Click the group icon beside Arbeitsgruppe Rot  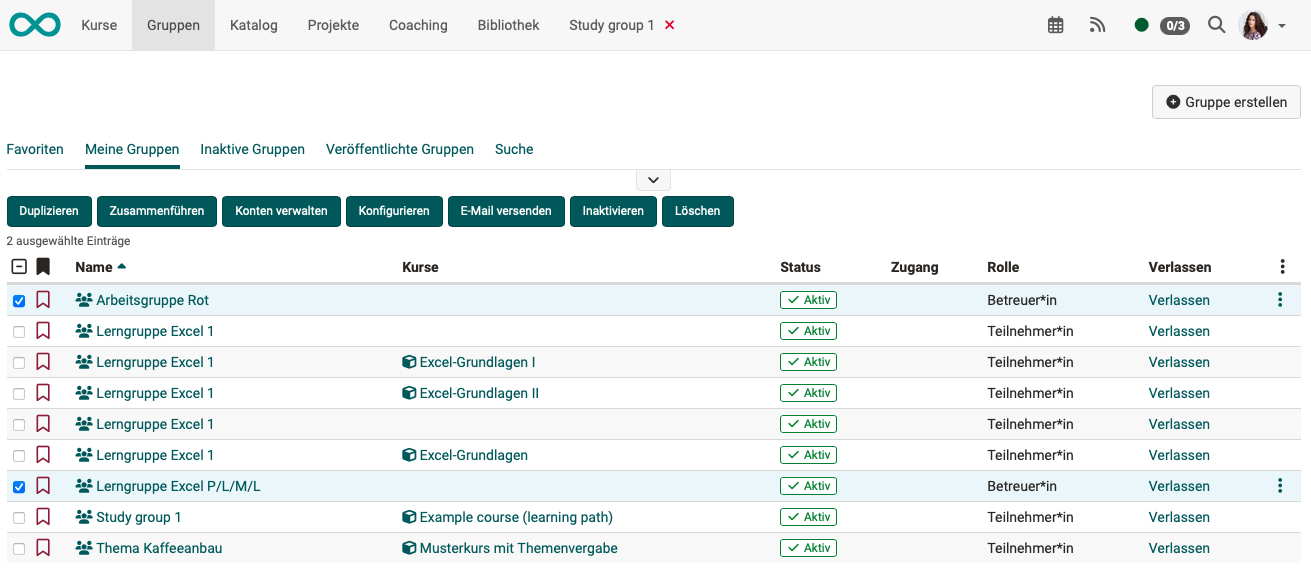pyautogui.click(x=84, y=300)
